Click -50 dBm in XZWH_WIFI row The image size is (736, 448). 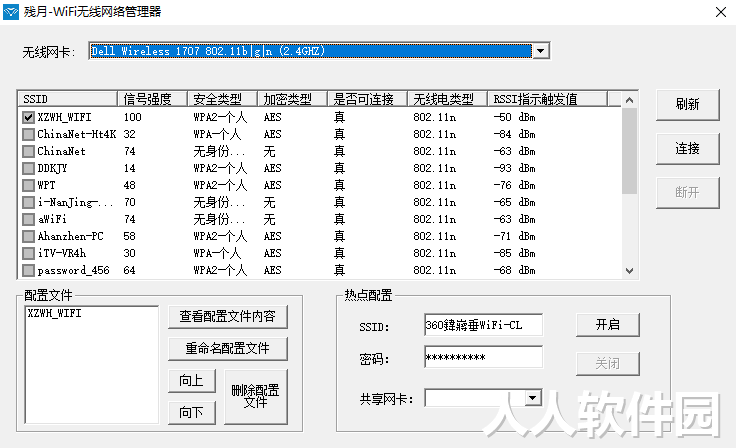[514, 117]
